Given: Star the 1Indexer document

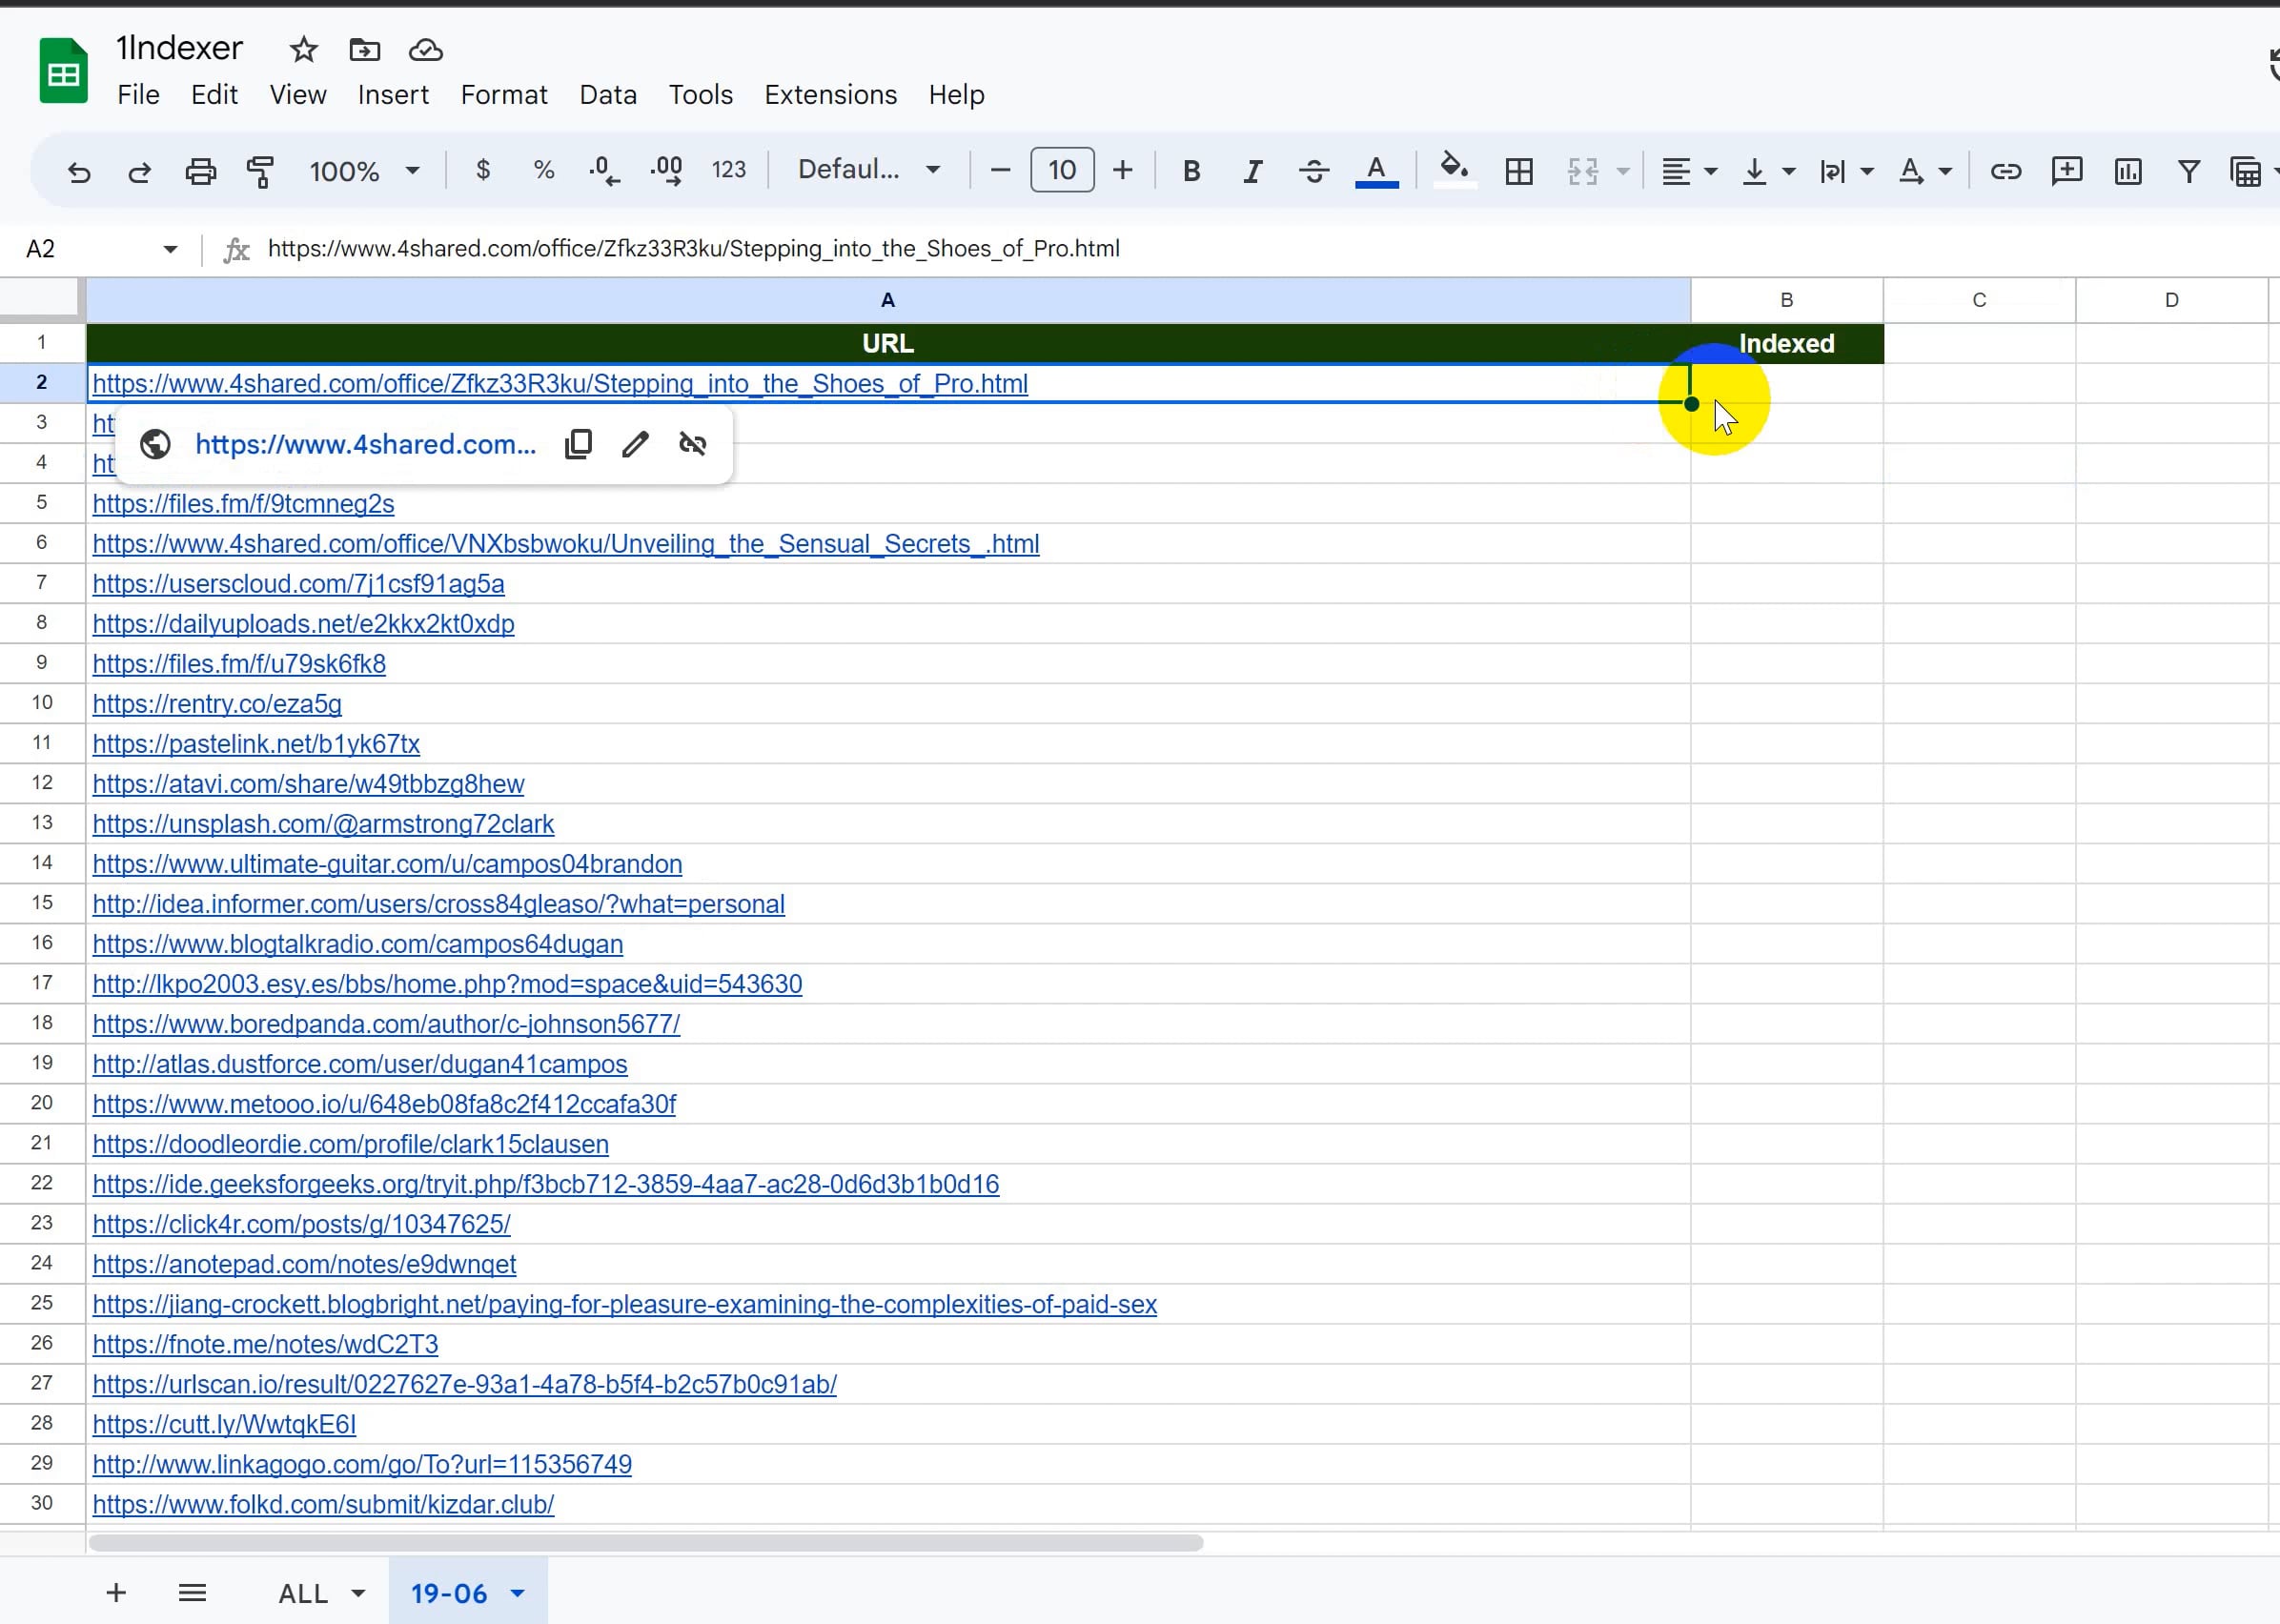Looking at the screenshot, I should coord(303,49).
